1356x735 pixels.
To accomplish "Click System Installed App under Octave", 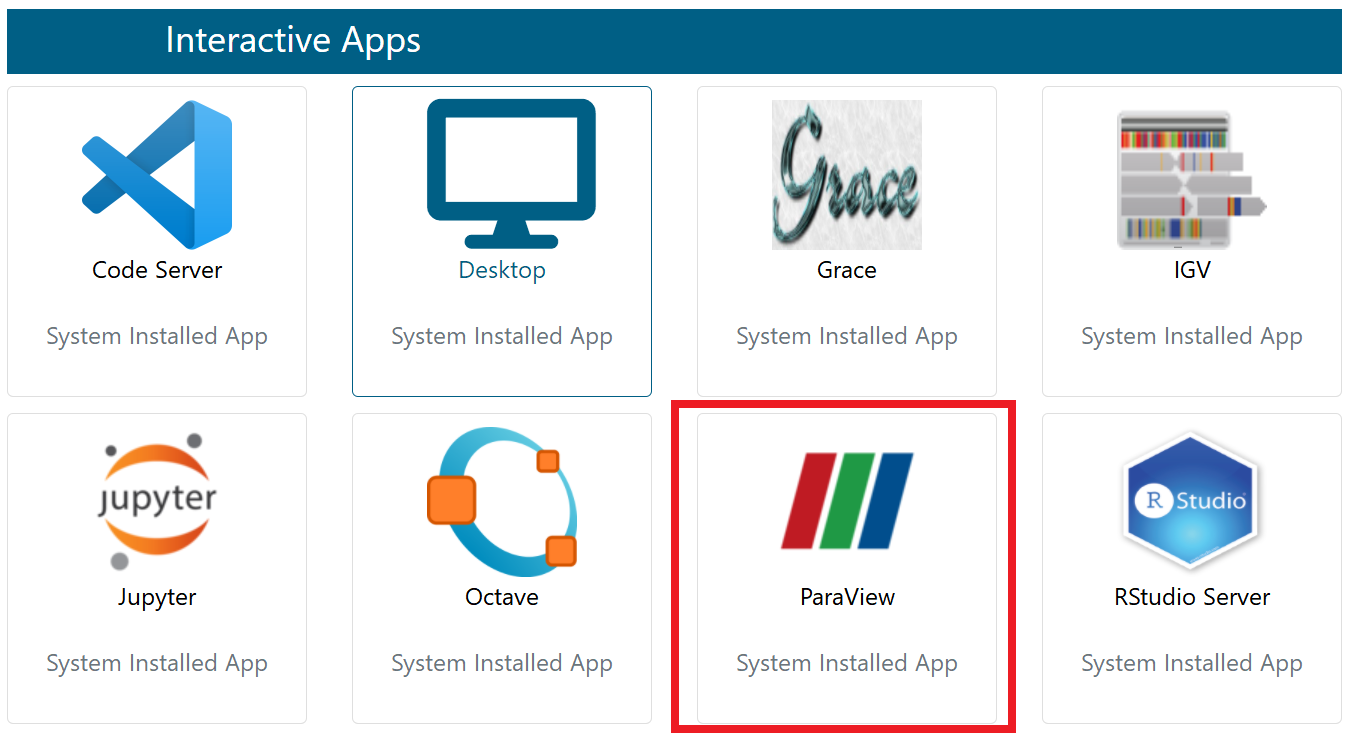I will (502, 664).
